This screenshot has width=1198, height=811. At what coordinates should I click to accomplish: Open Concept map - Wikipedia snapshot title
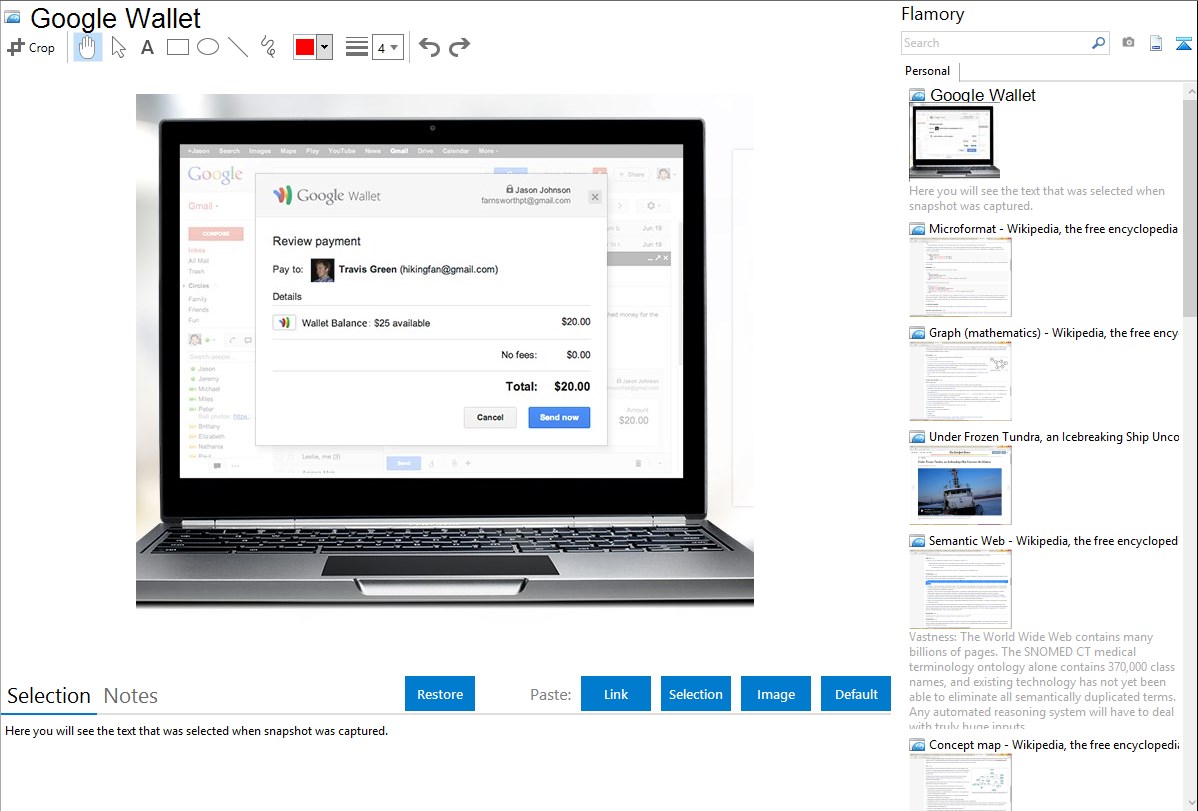1054,744
